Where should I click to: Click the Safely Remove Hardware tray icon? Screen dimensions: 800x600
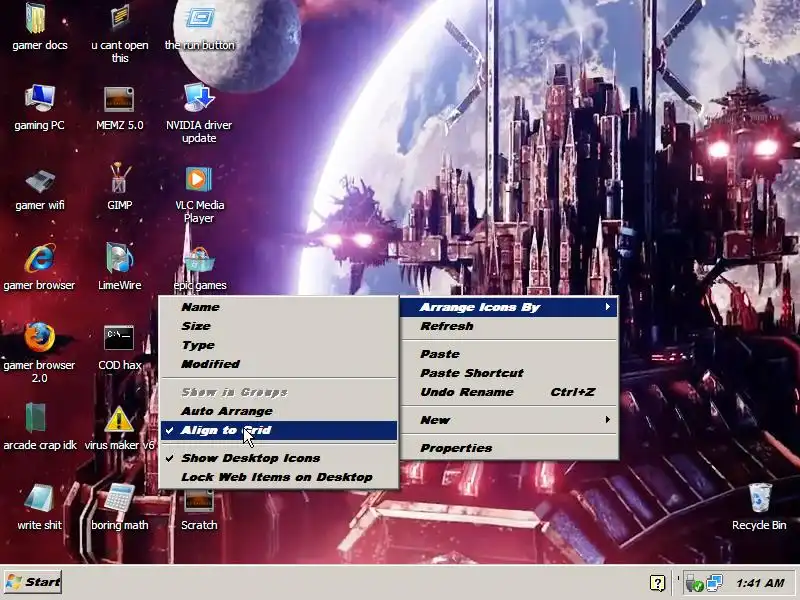(694, 583)
